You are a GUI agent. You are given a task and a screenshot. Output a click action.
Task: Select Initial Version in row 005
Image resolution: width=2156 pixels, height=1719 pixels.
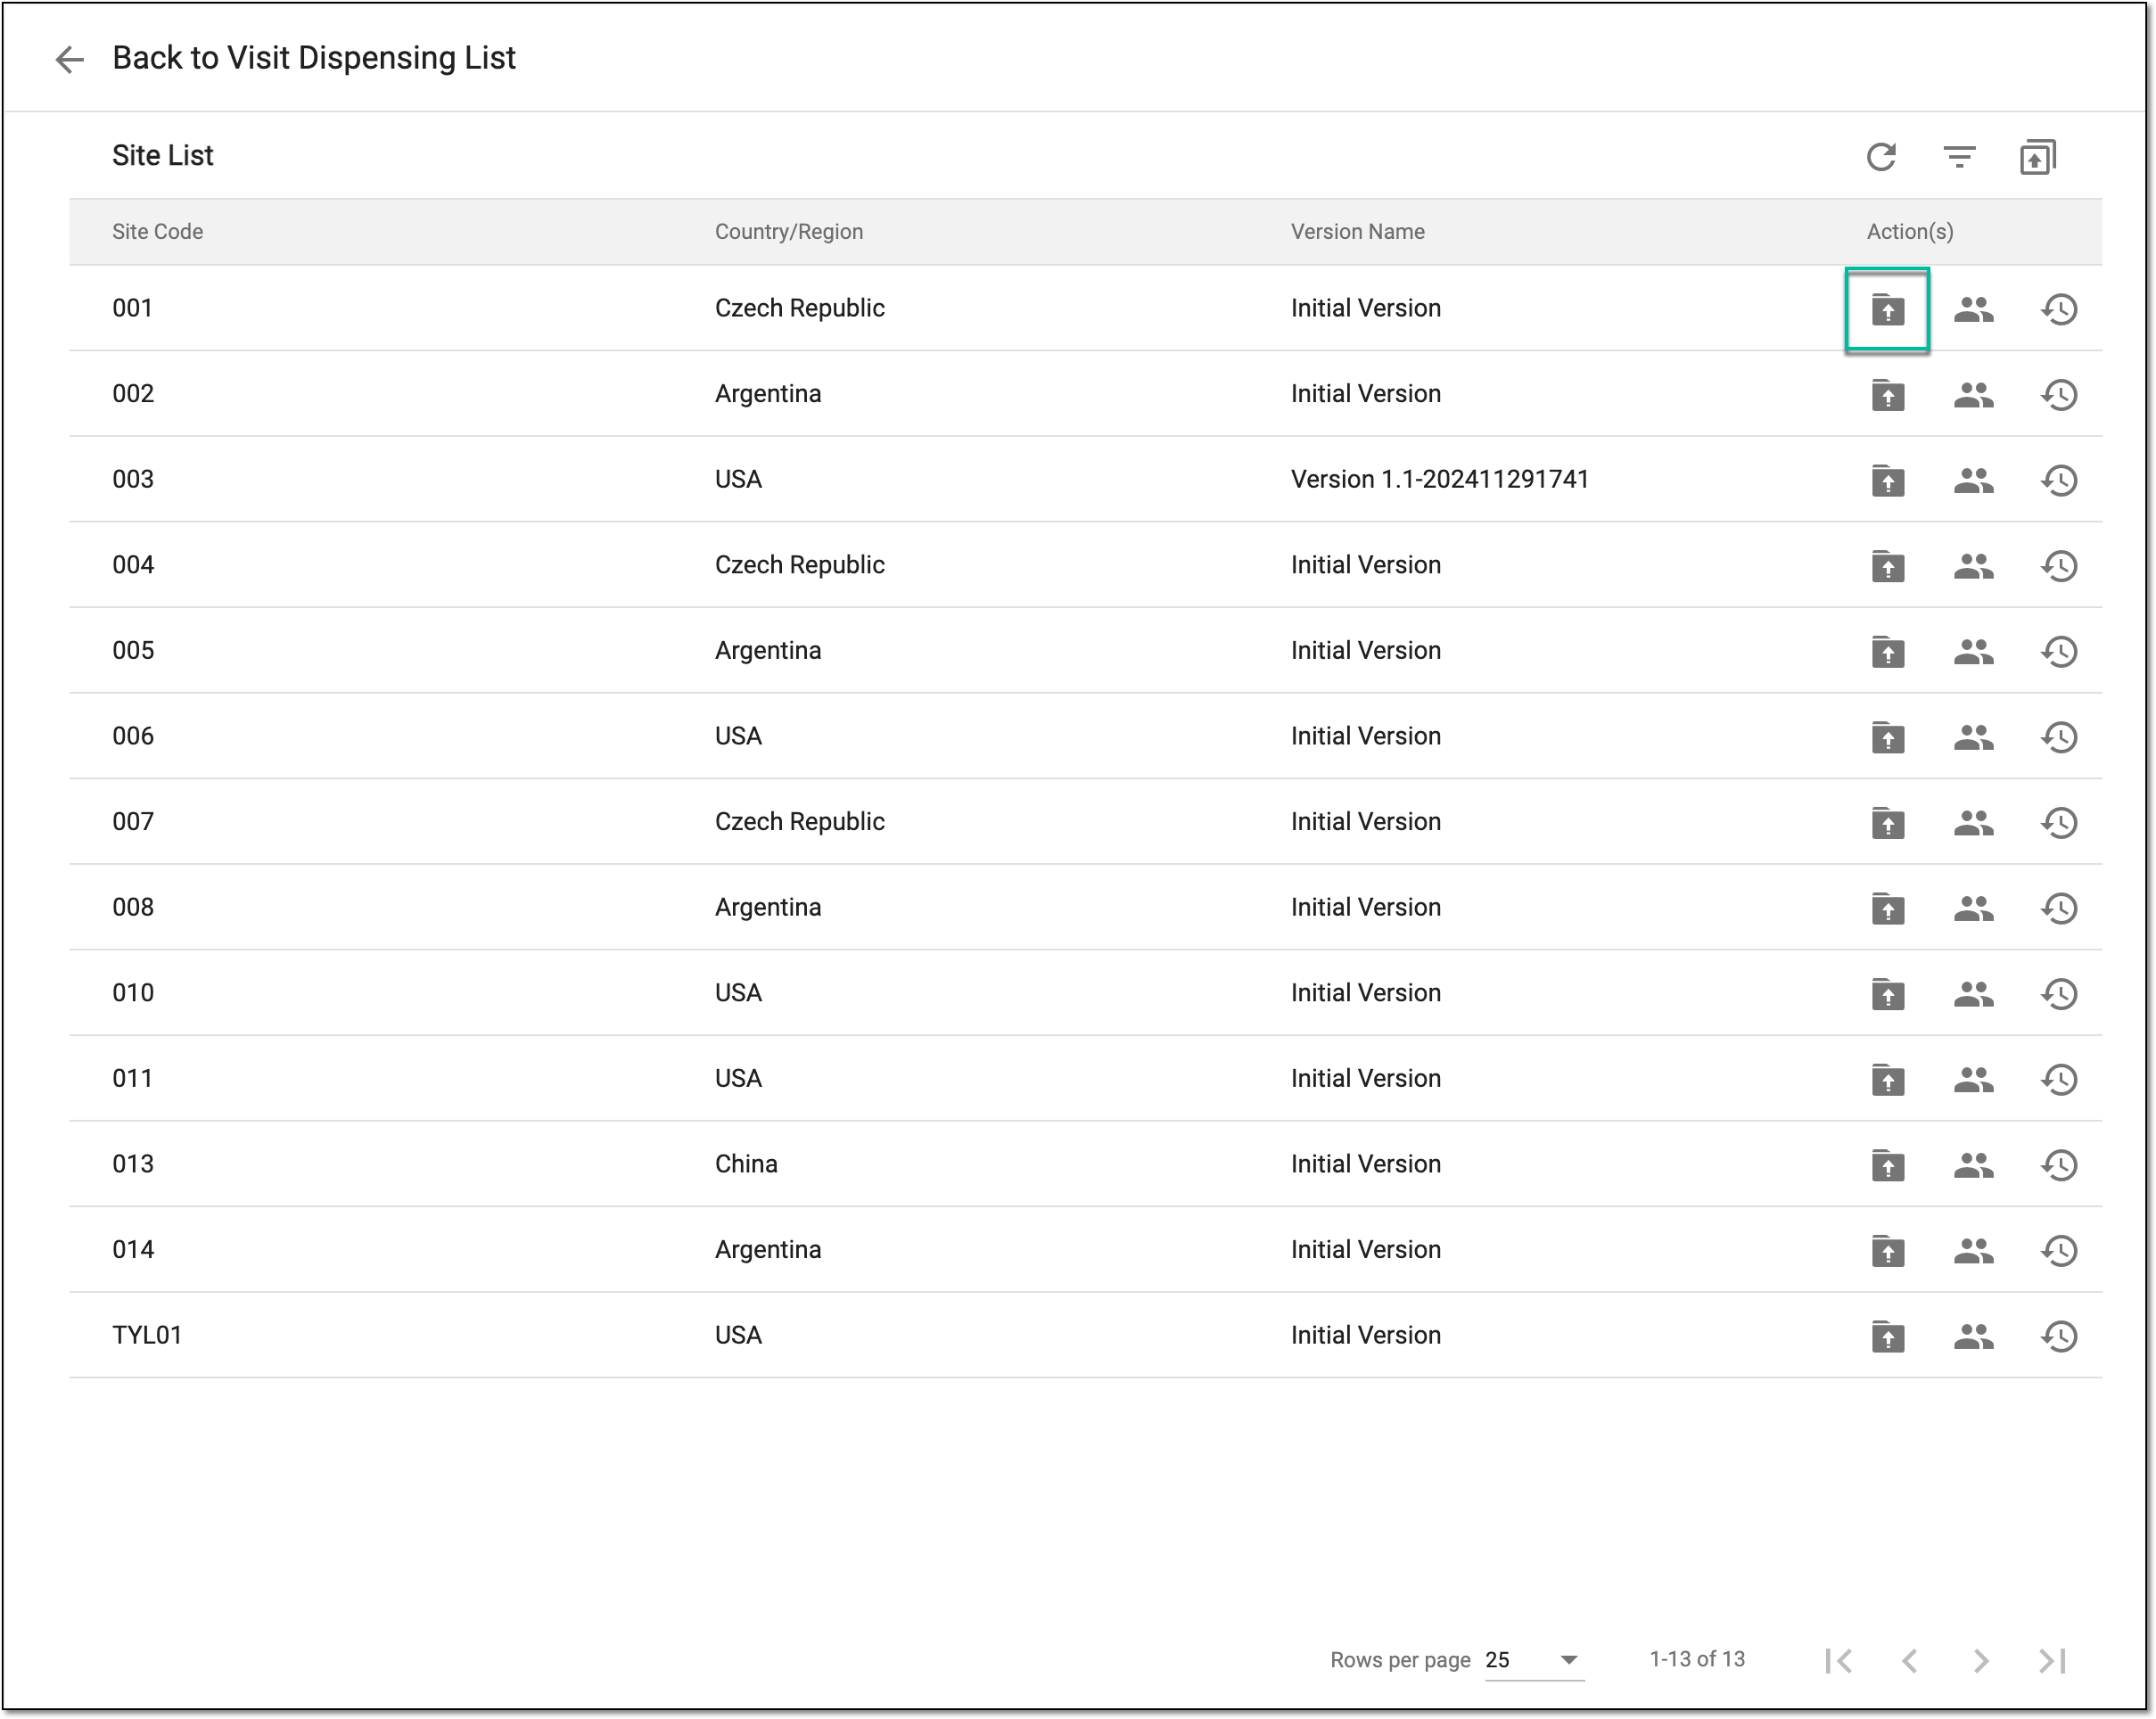(1365, 650)
